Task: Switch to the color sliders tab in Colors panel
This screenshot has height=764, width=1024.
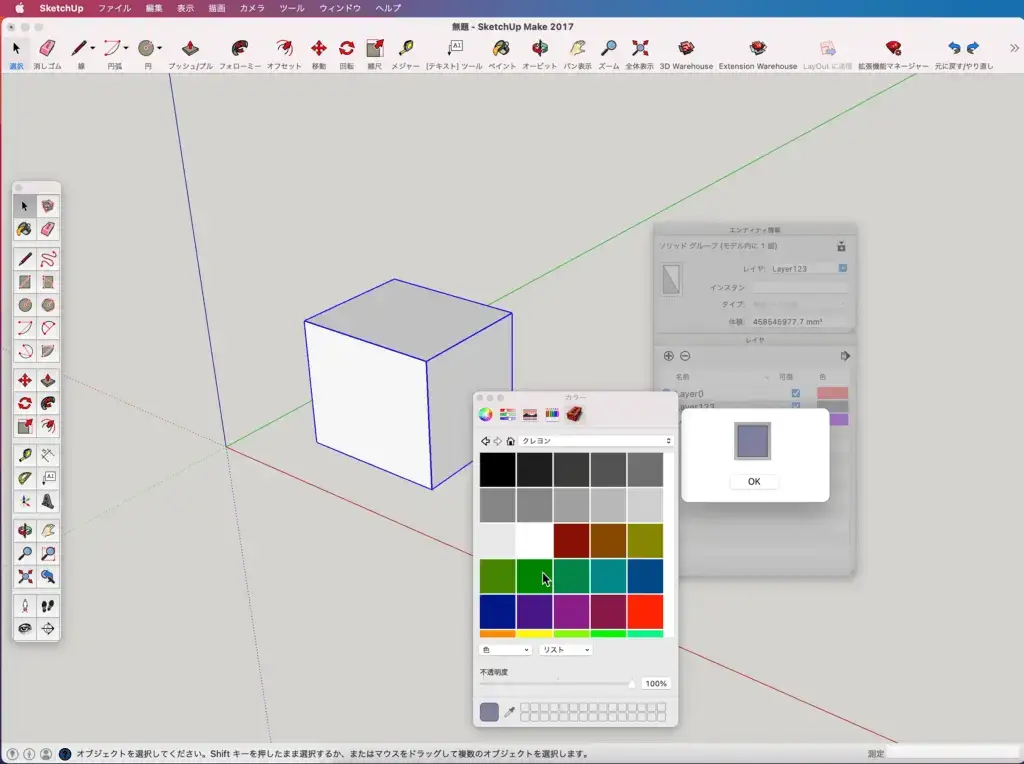Action: [507, 414]
